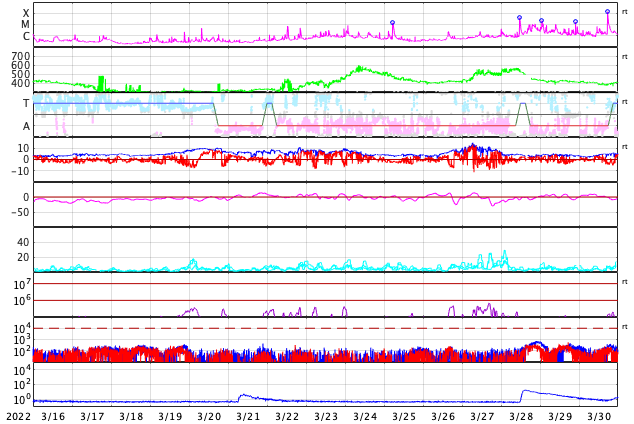Screen dimensions: 634x424
Task: Click the 3/25 date label
Action: click(404, 417)
